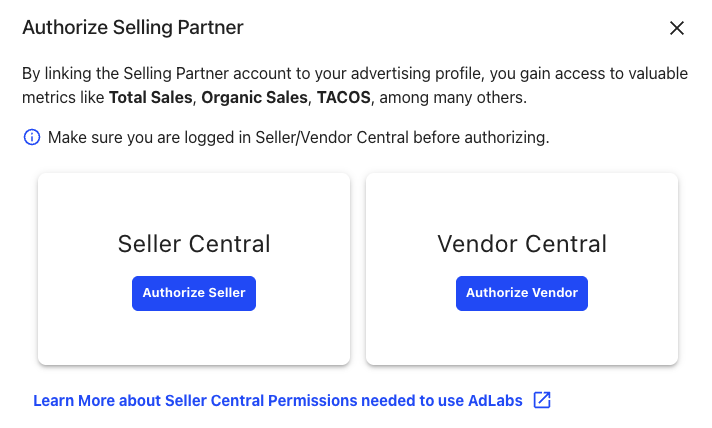
Task: Close the Authorize Selling Partner dialog
Action: (x=677, y=28)
